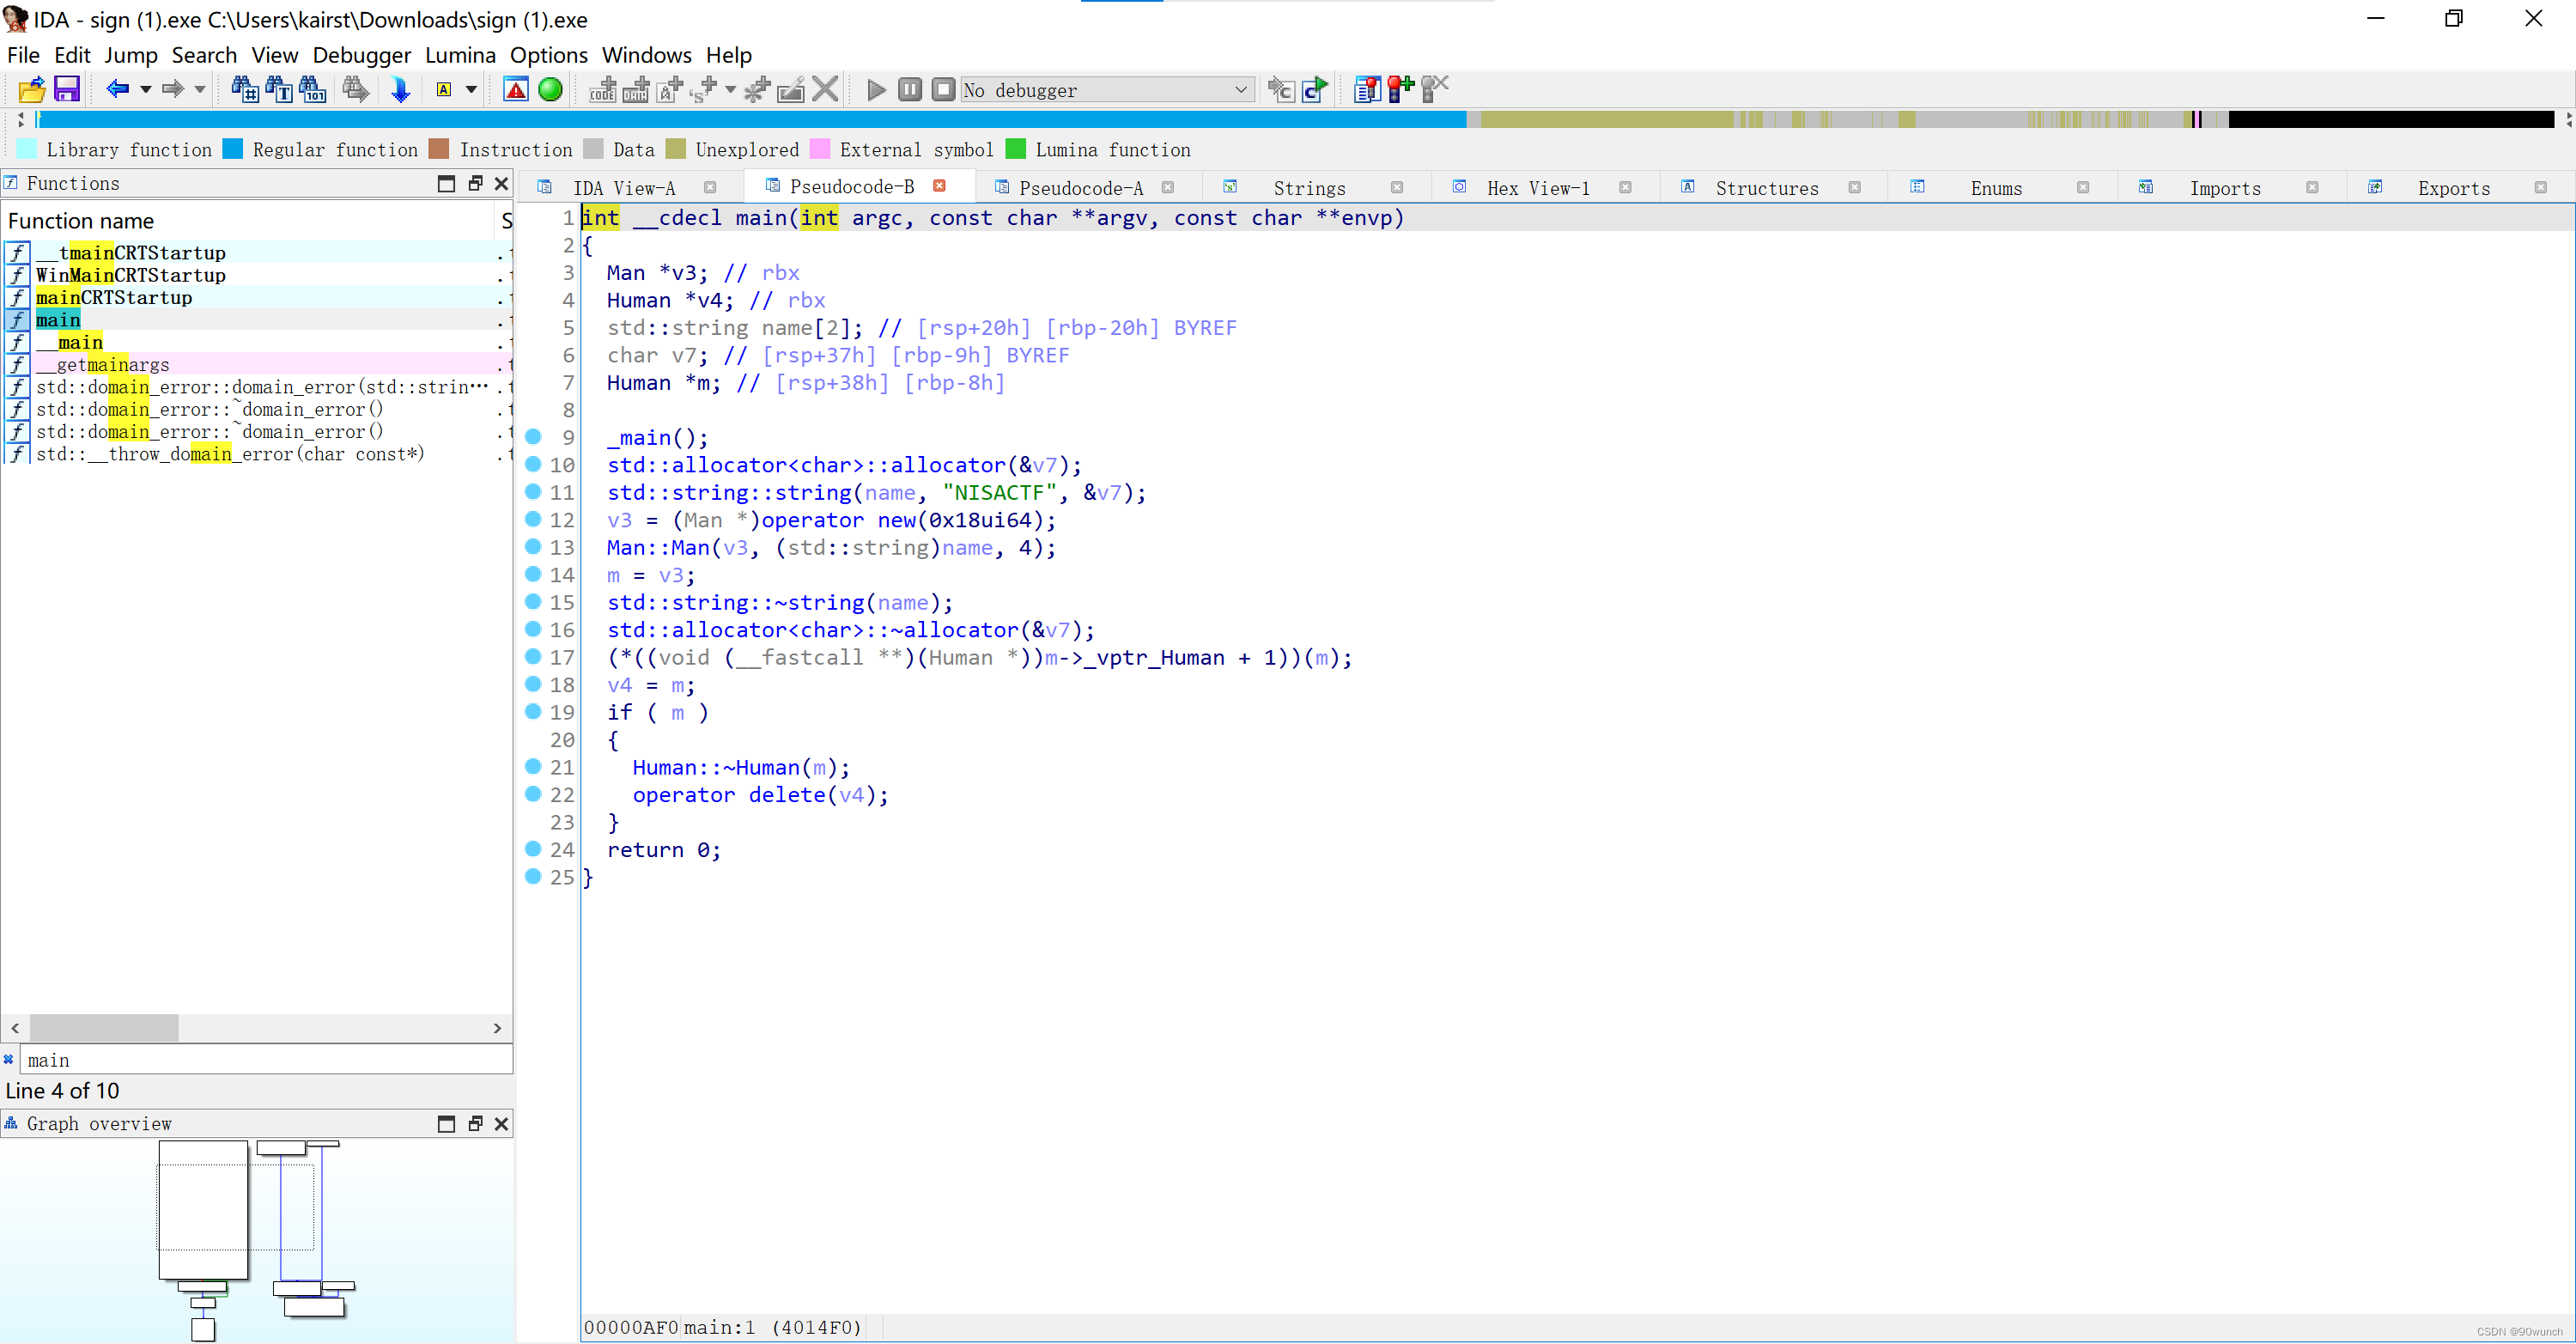The height and width of the screenshot is (1344, 2576).
Task: Open text search with the binoculars-T icon
Action: point(279,89)
